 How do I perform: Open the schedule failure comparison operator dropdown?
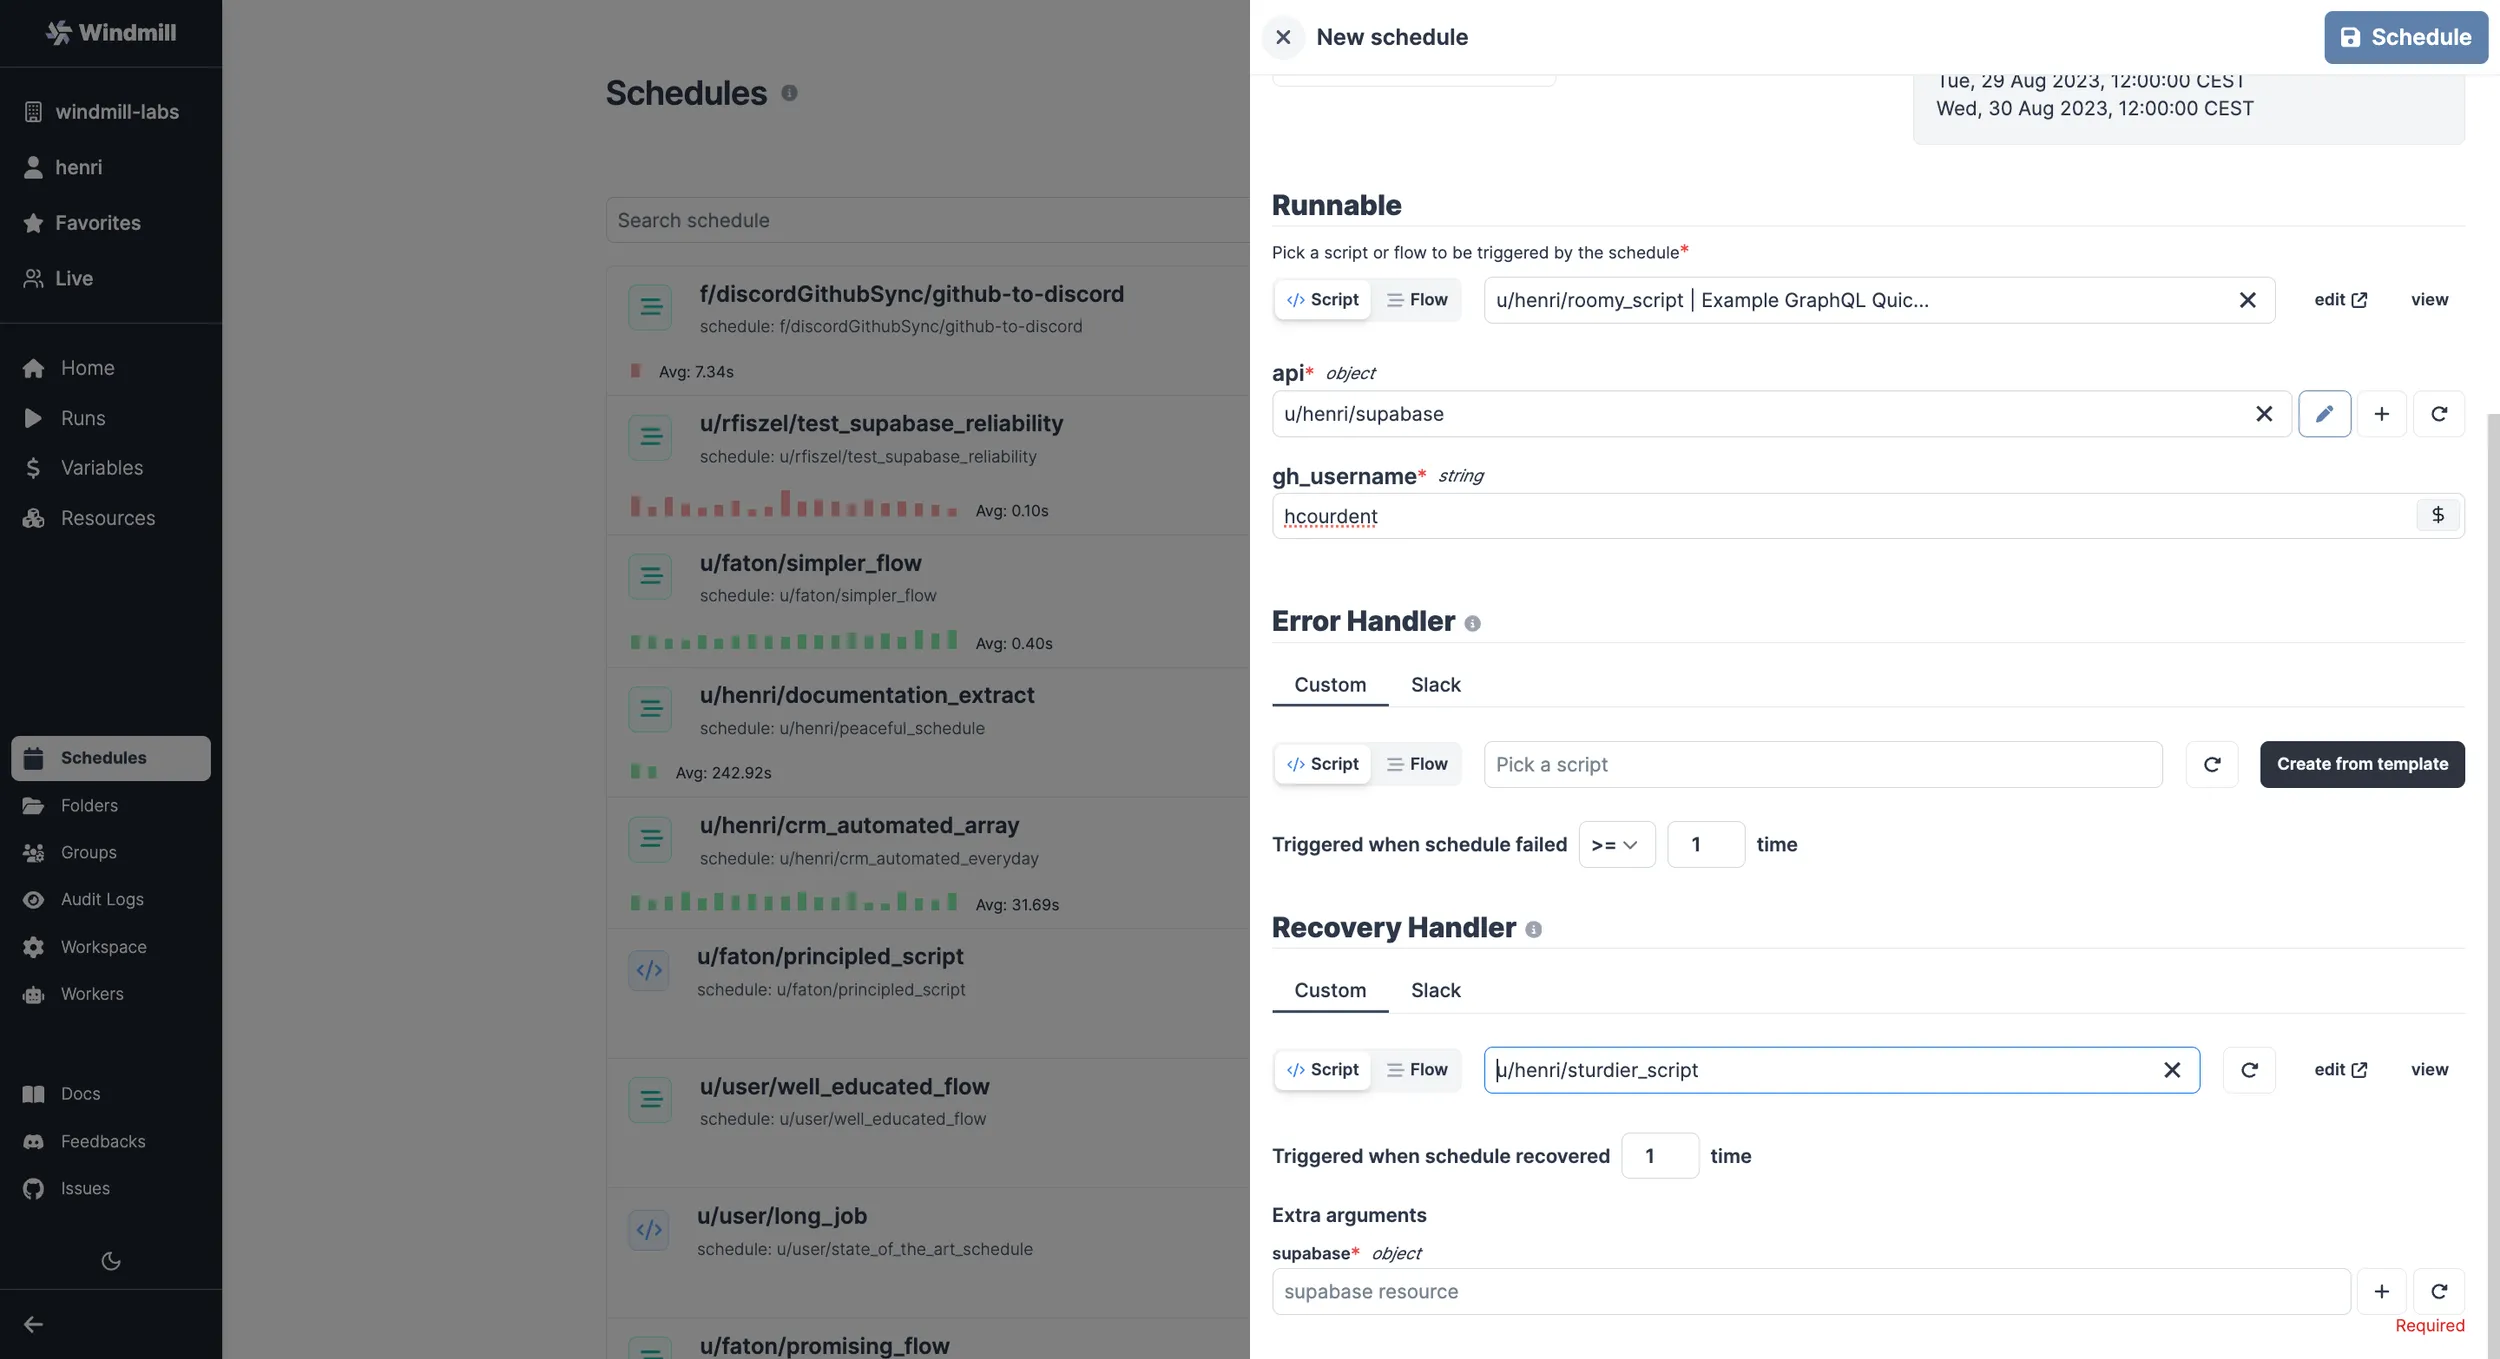click(1616, 844)
